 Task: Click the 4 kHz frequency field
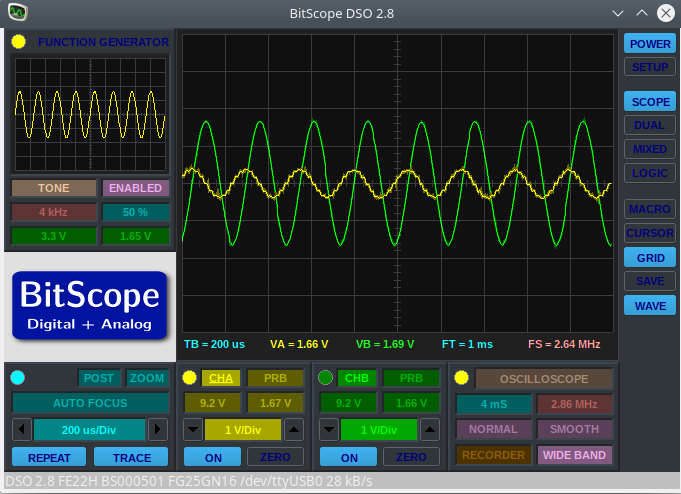[54, 212]
